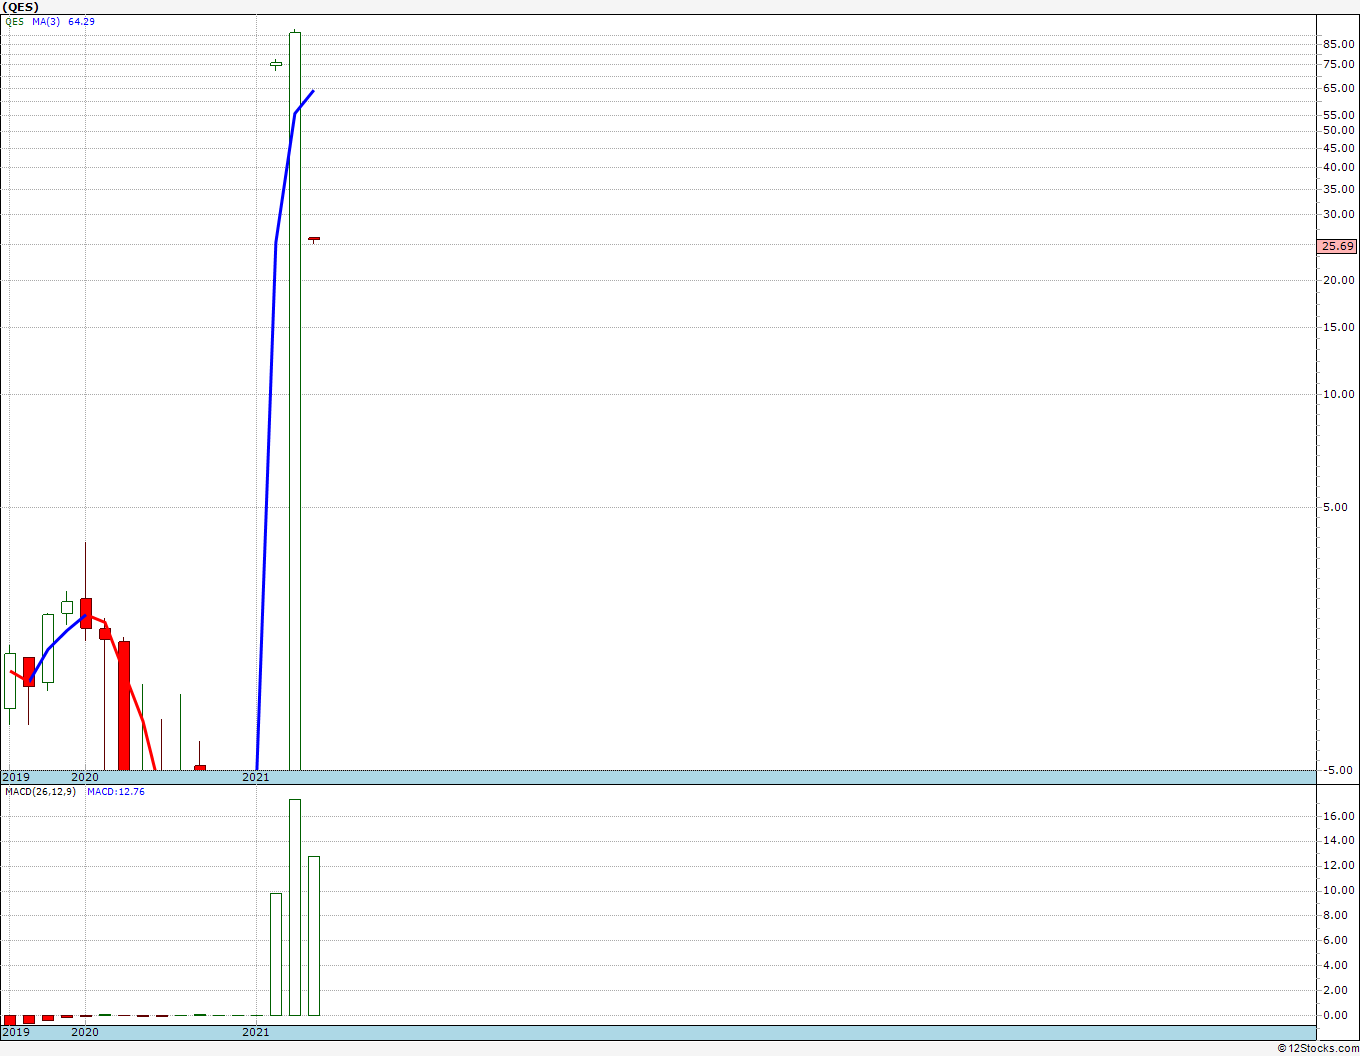Click the 2020 label under the price chart

pyautogui.click(x=85, y=777)
